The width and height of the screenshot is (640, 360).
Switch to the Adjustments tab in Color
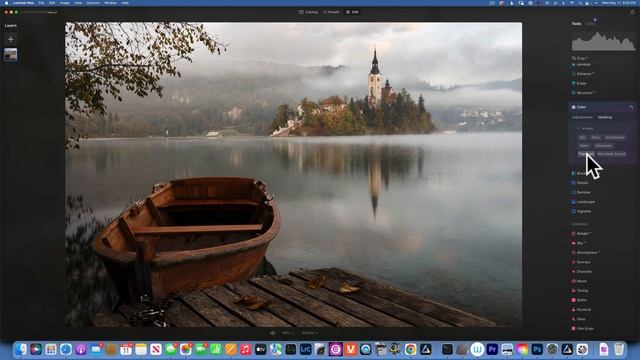tap(582, 118)
